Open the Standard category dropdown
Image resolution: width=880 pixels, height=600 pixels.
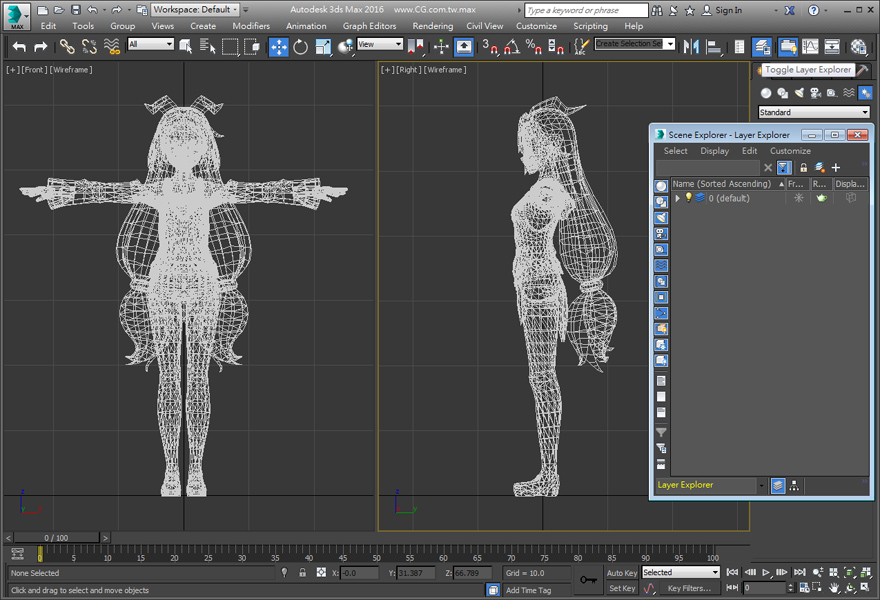point(814,112)
